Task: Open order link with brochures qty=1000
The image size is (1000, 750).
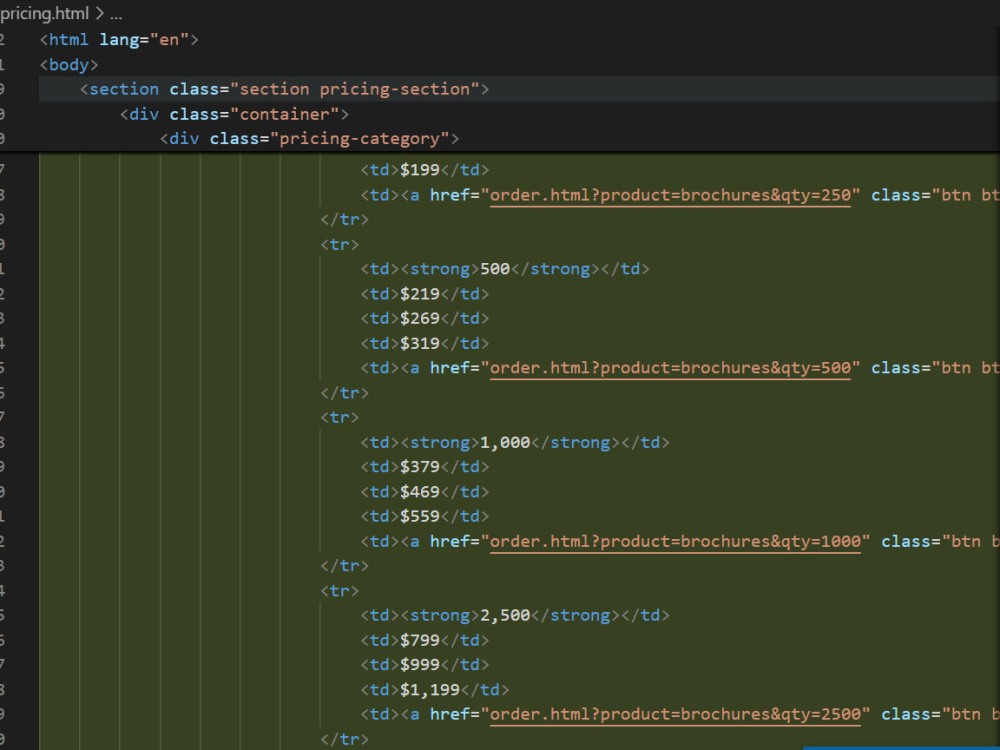Action: tap(675, 541)
